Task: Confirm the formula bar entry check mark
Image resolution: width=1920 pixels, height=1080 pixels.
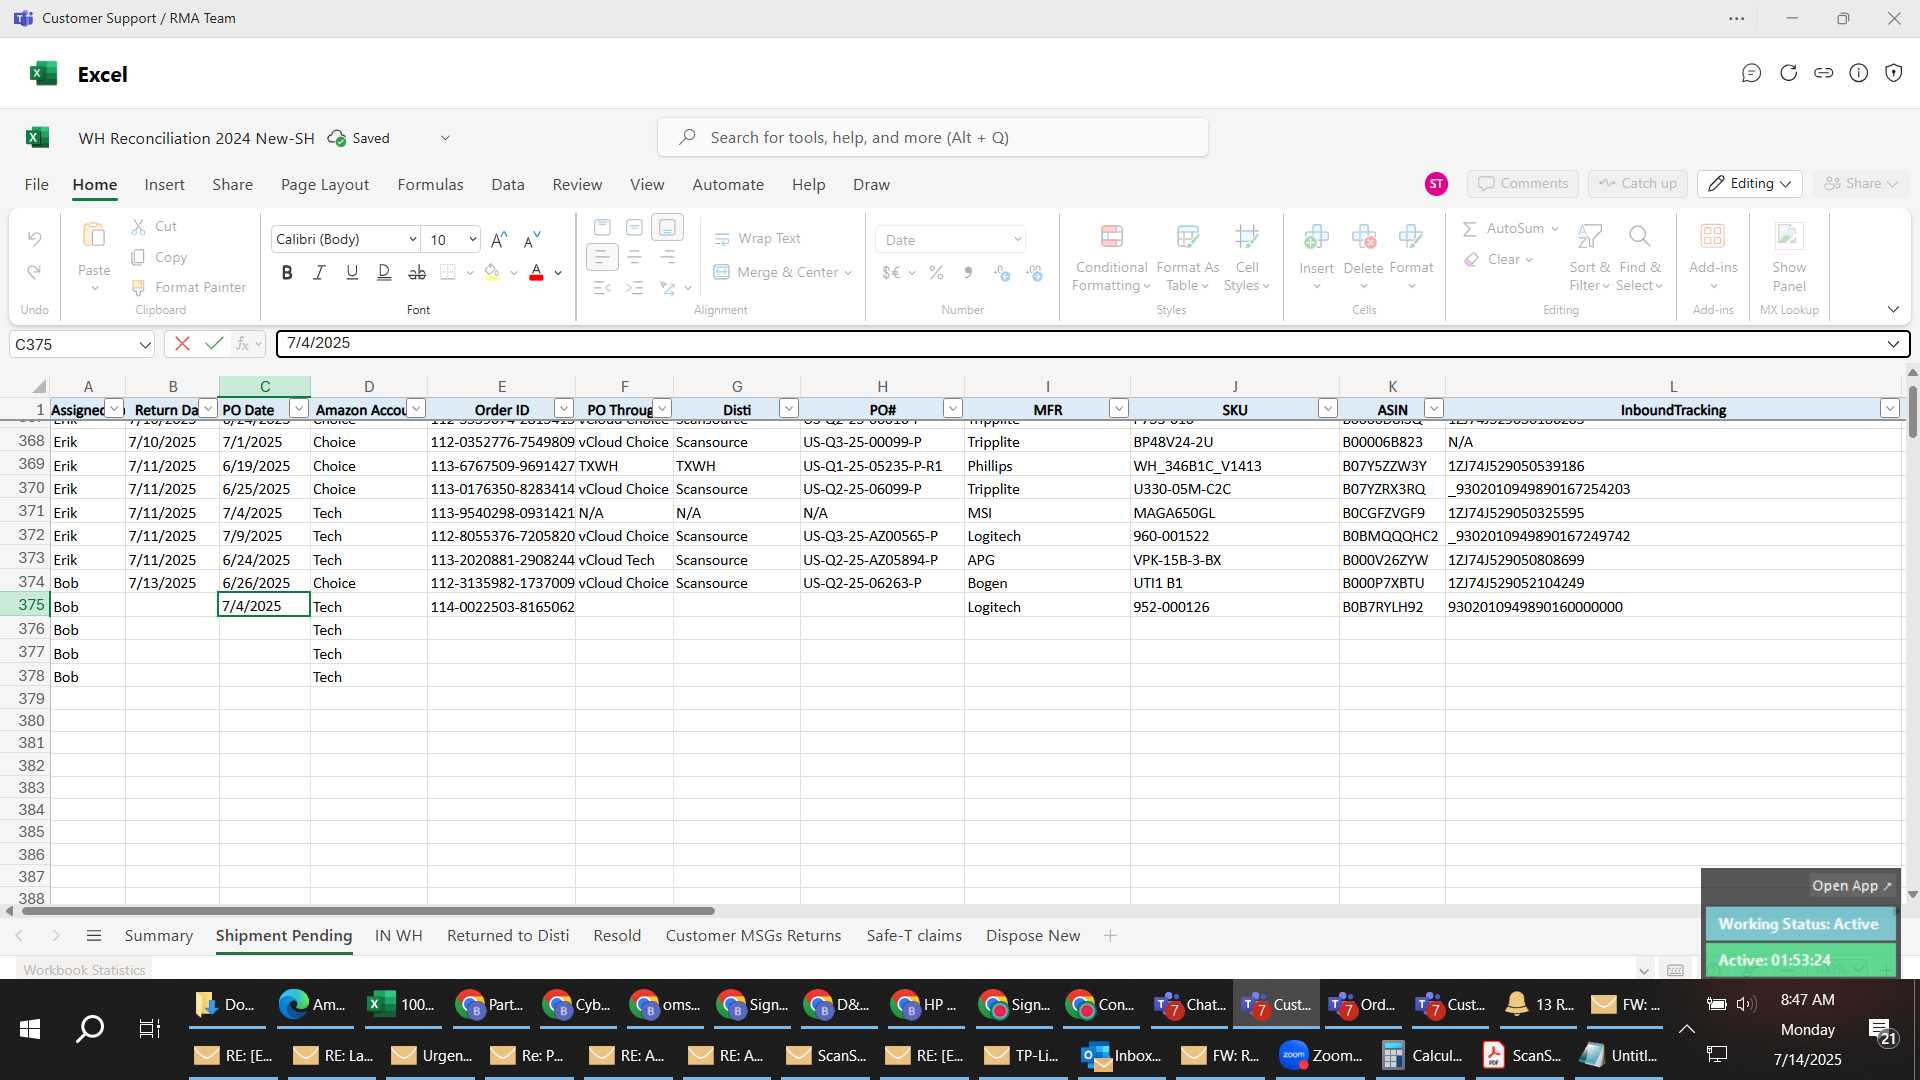Action: click(x=213, y=344)
